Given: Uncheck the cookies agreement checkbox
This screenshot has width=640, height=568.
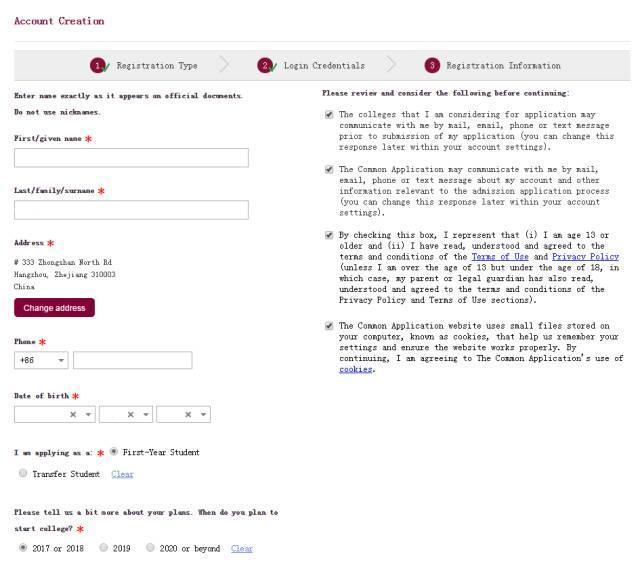Looking at the screenshot, I should (329, 326).
